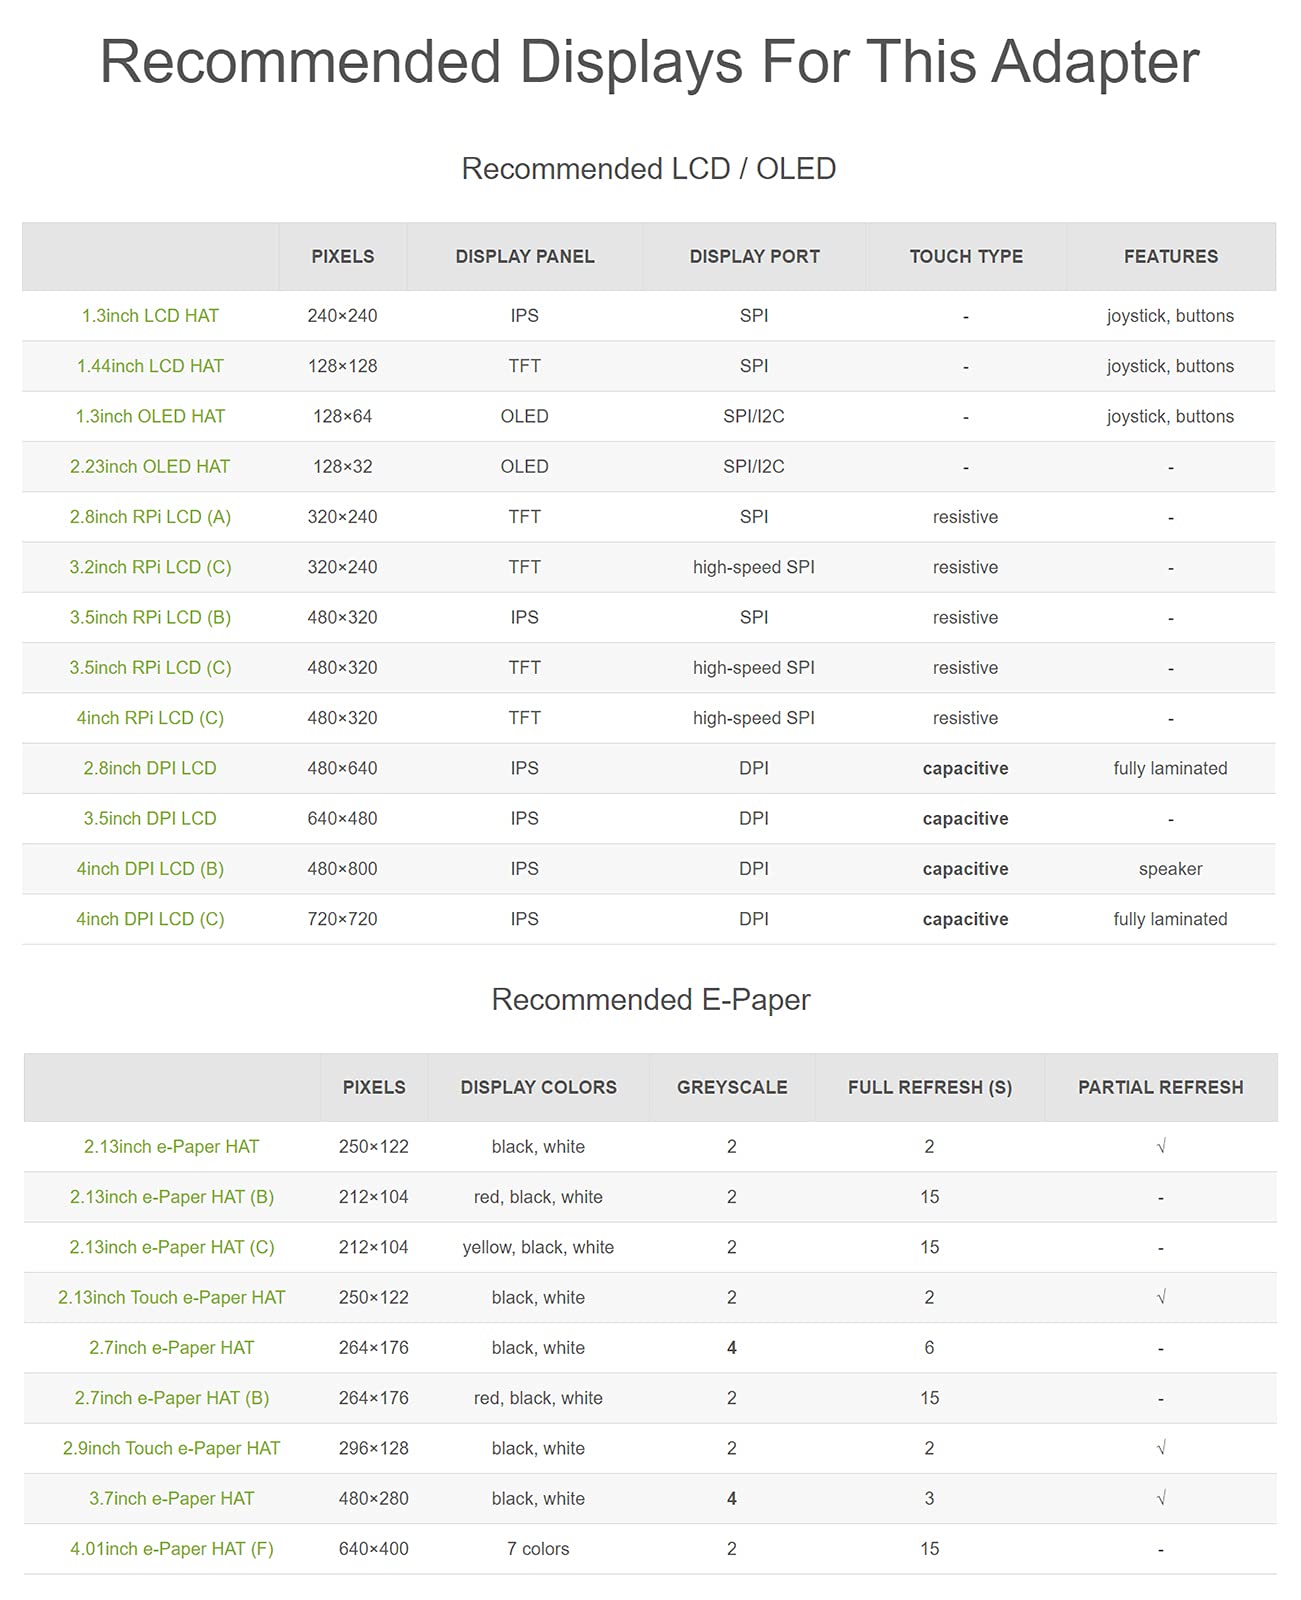
Task: Click the DISPLAY PORT column header
Action: [754, 257]
